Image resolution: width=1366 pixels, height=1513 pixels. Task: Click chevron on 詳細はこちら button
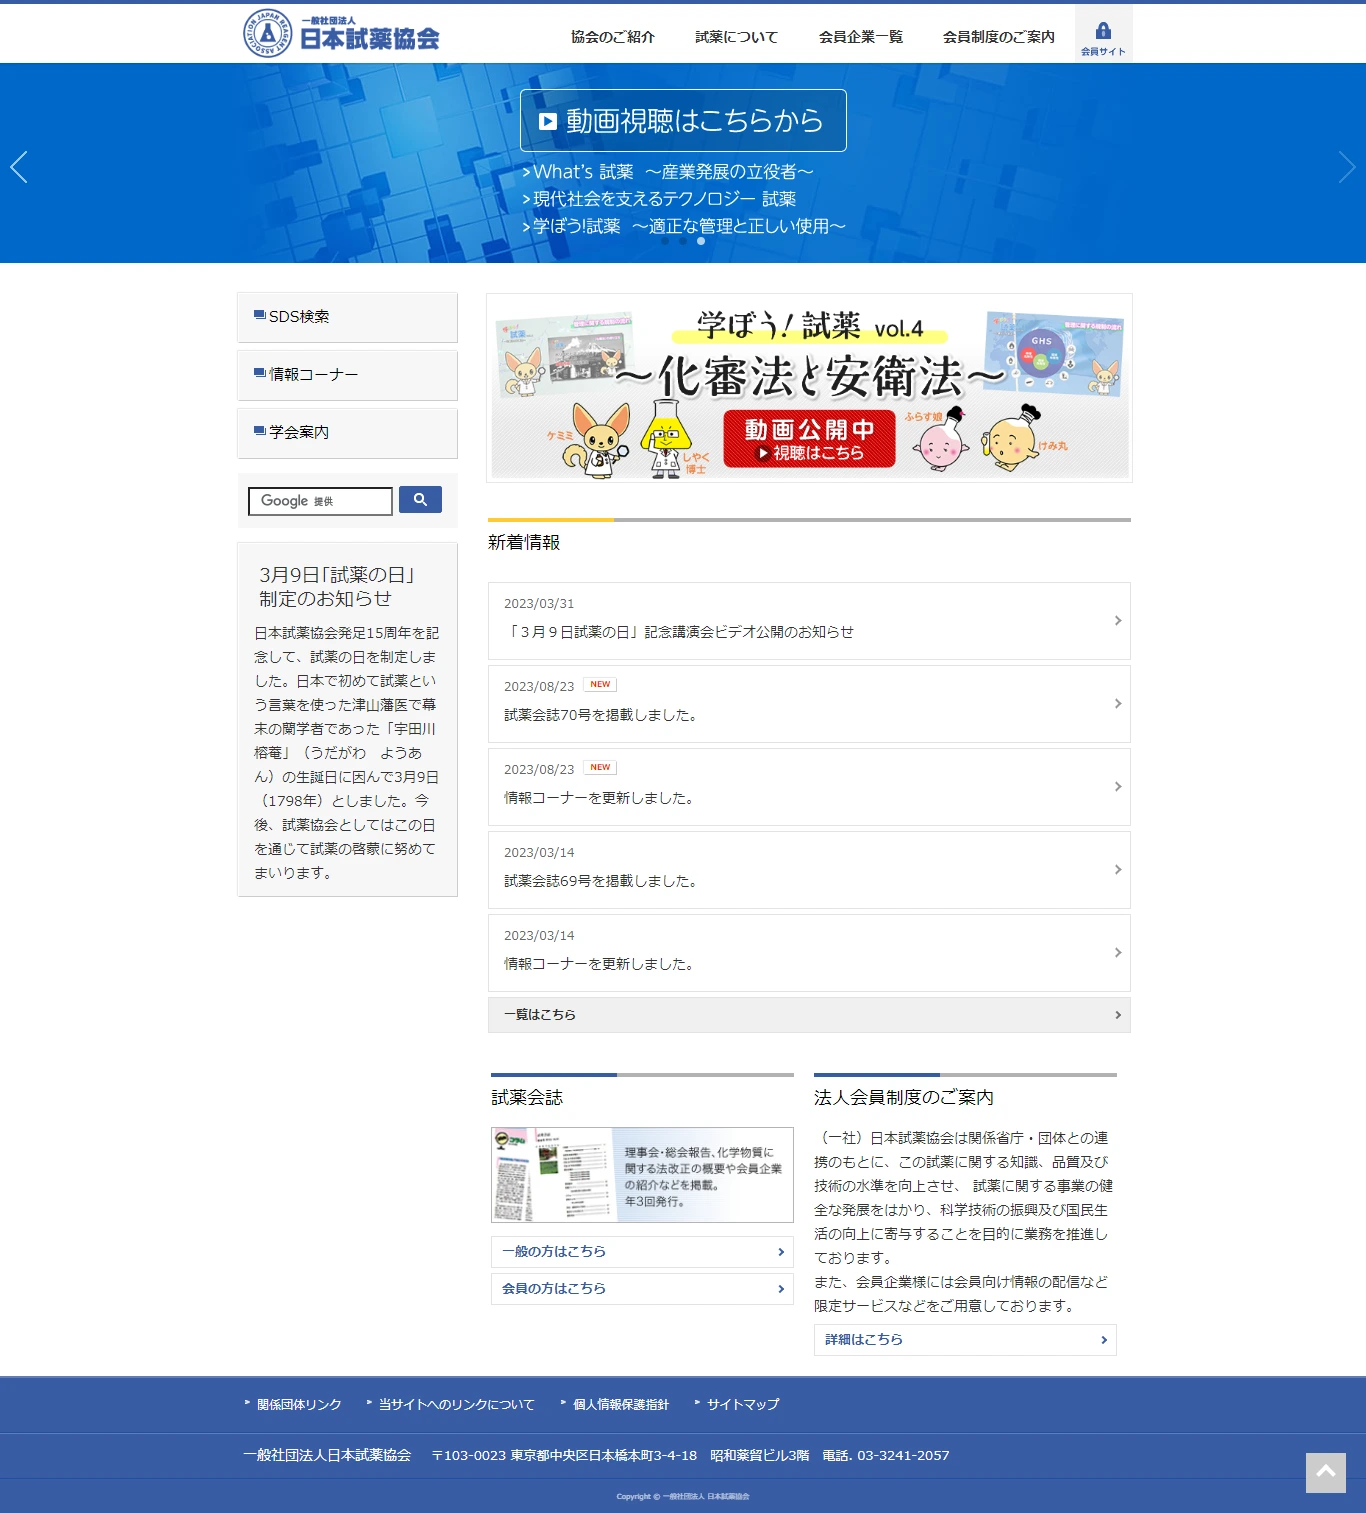click(x=1104, y=1340)
